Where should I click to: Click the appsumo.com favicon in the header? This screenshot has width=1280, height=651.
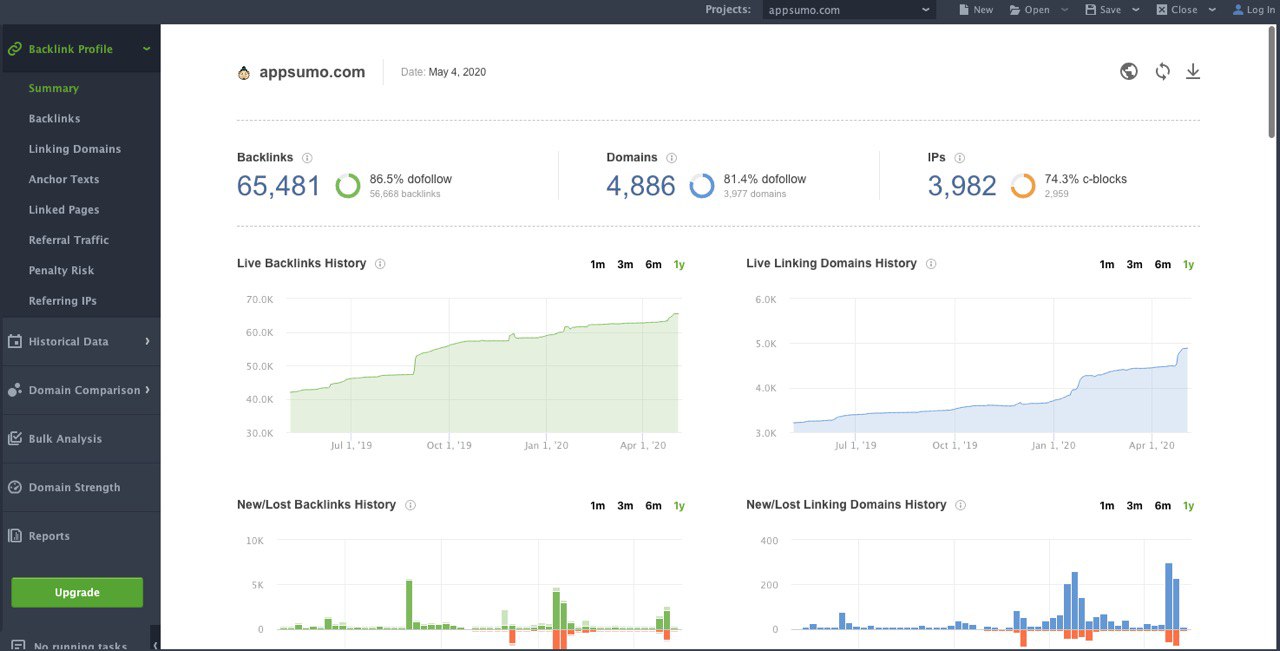(244, 72)
